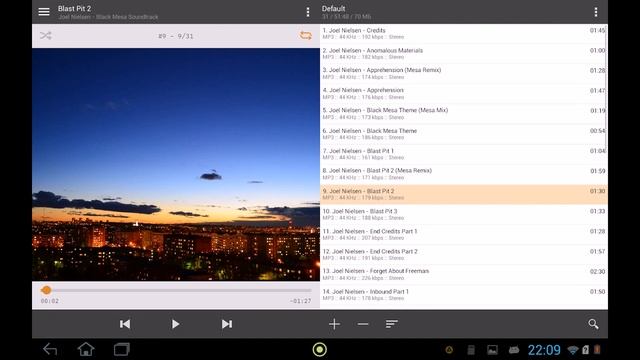Select track 11 End Credits Part 1

[464, 234]
